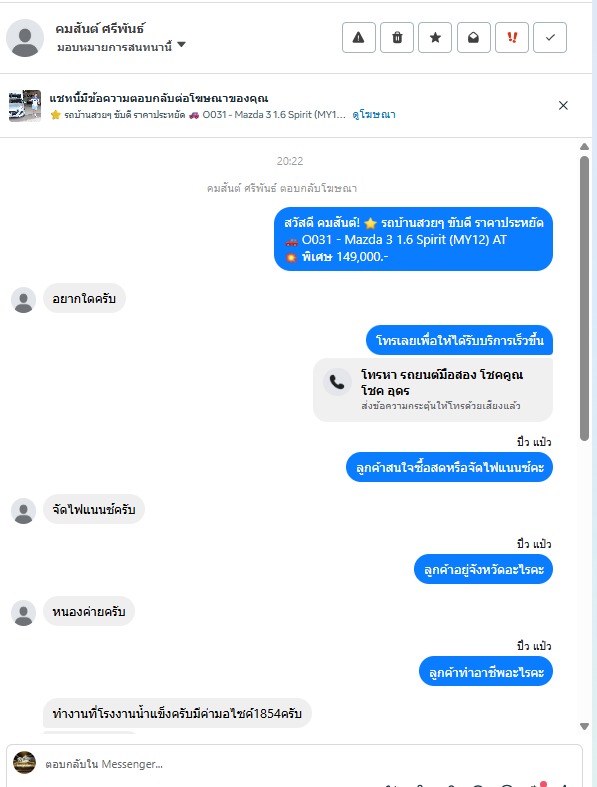Screen dimensions: 597x787
Task: Flag conversation with red exclamation icon
Action: [x=512, y=38]
